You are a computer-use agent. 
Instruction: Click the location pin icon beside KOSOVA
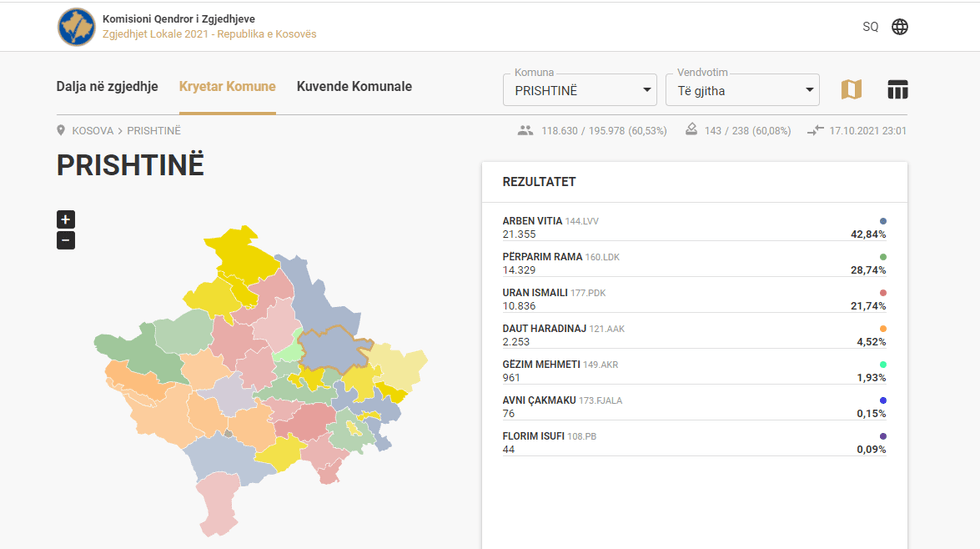(61, 131)
